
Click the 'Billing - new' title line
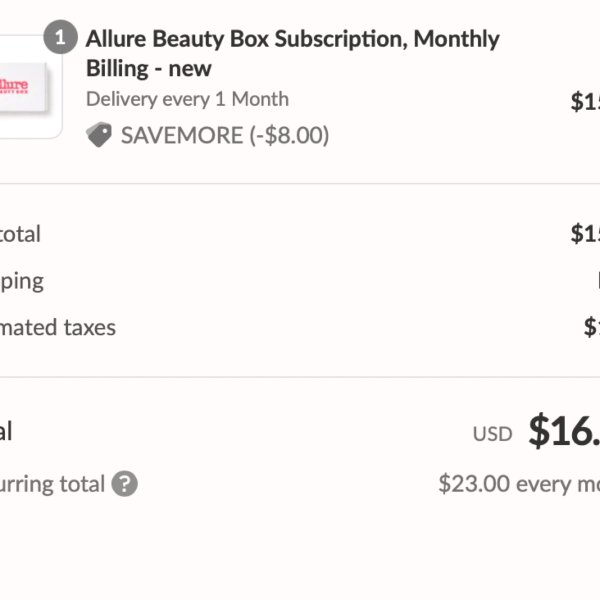coord(149,68)
